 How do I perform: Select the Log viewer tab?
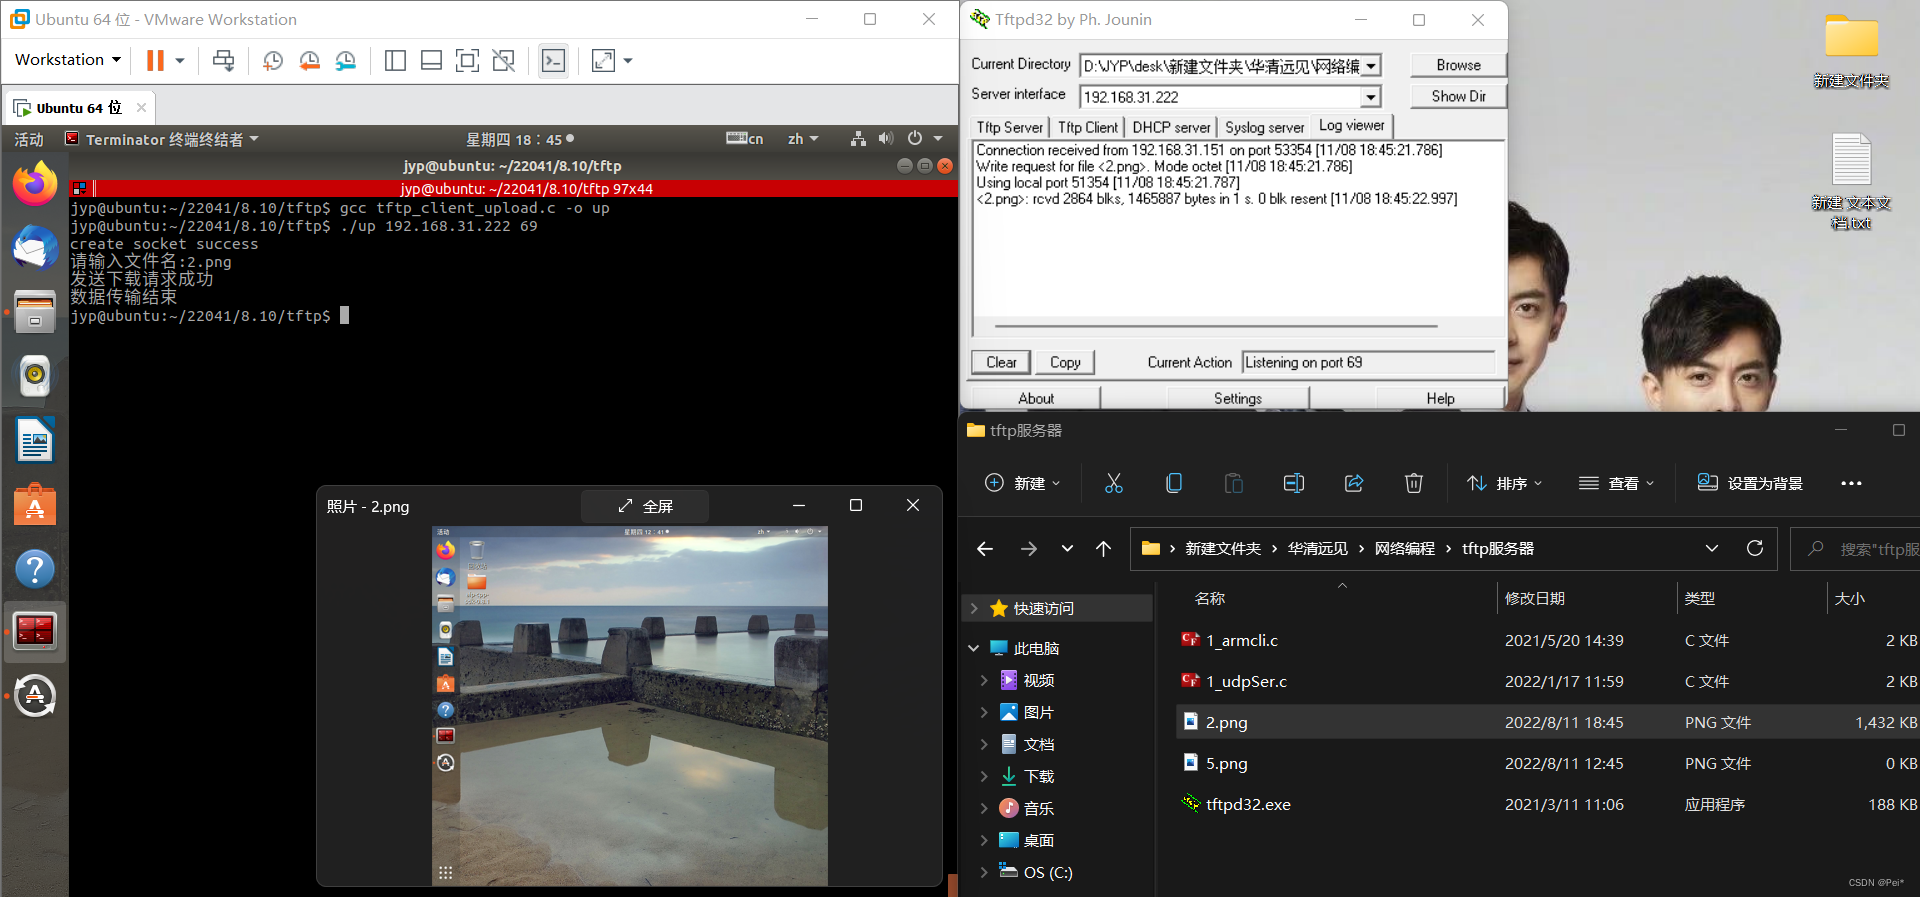(x=1352, y=126)
